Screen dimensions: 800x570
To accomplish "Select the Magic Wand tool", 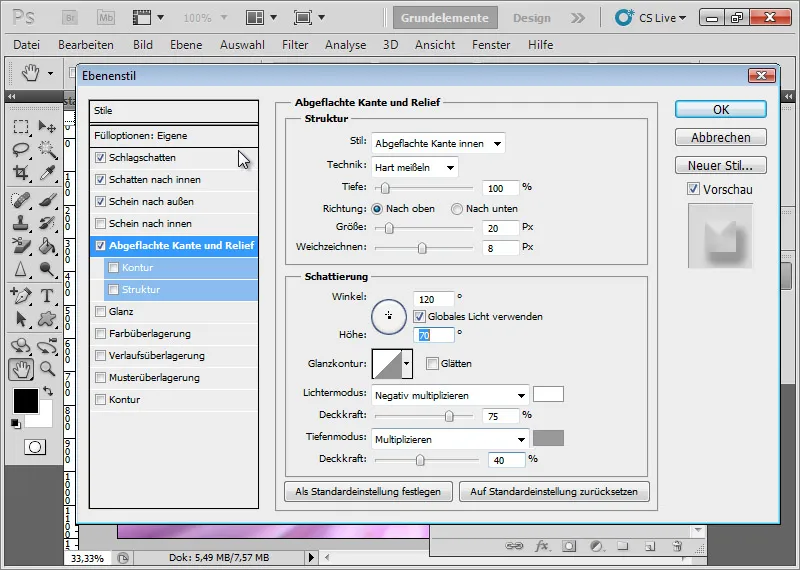I will click(x=47, y=150).
